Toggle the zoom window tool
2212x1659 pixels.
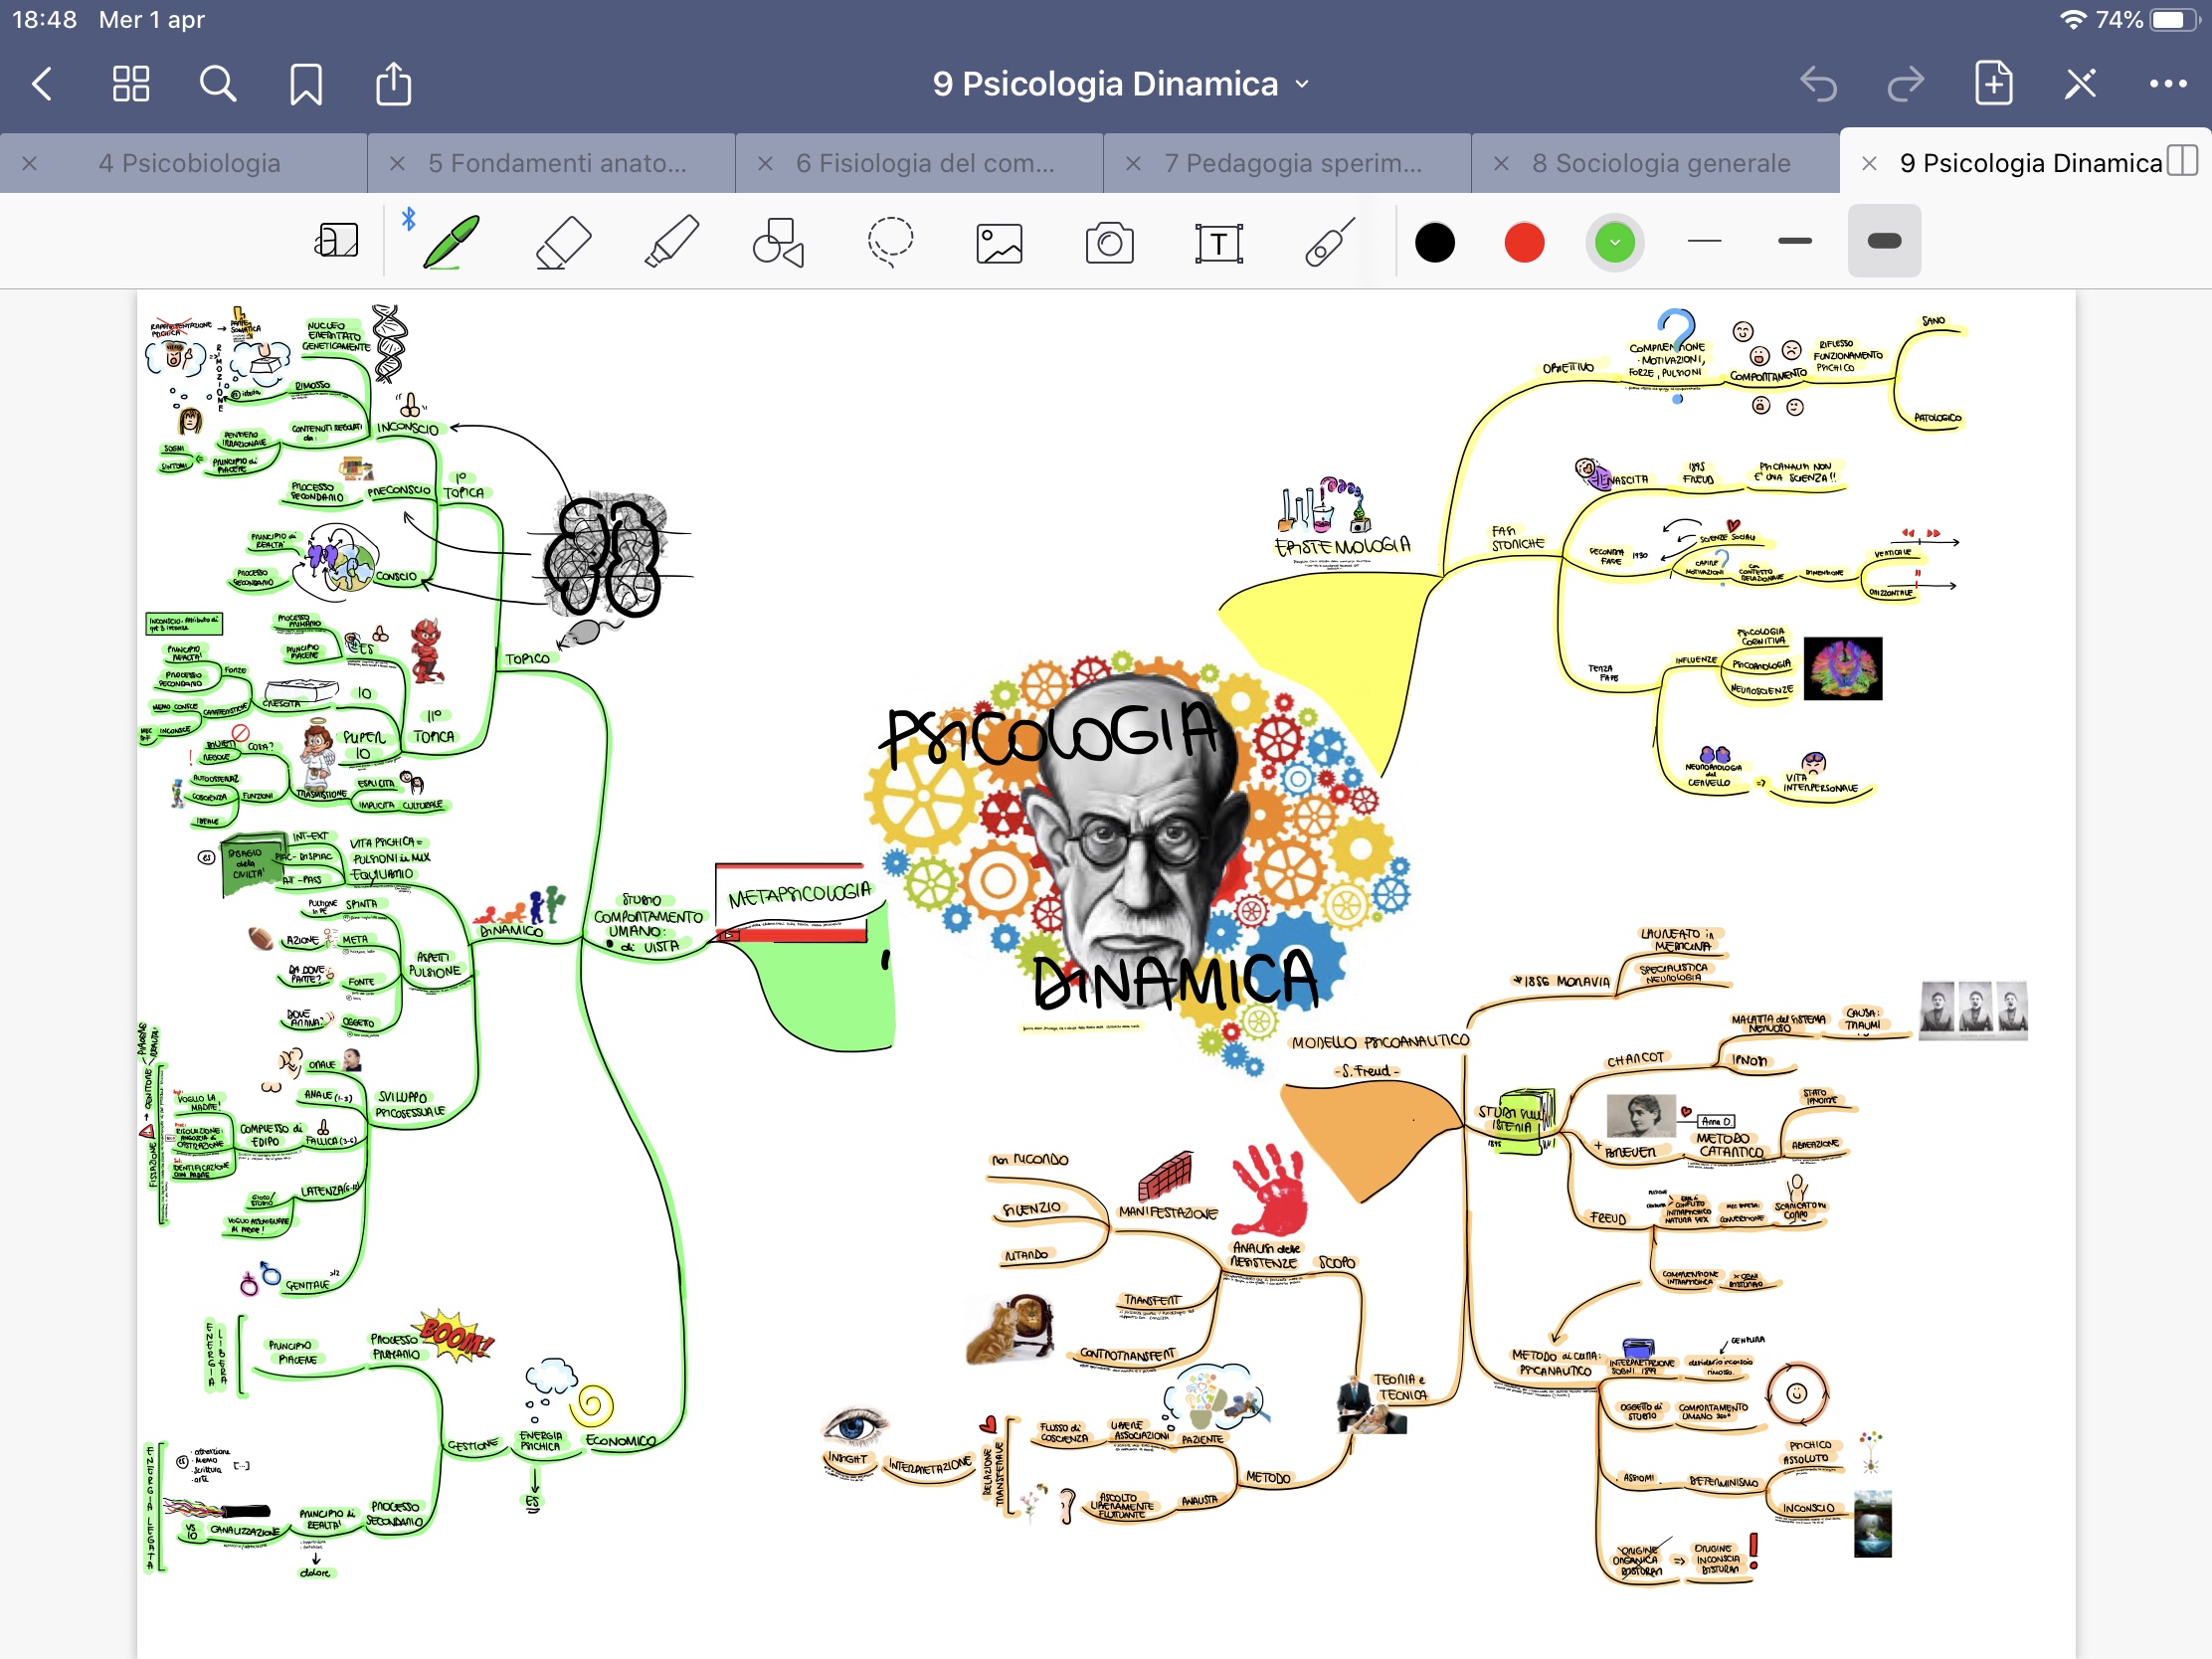click(337, 241)
